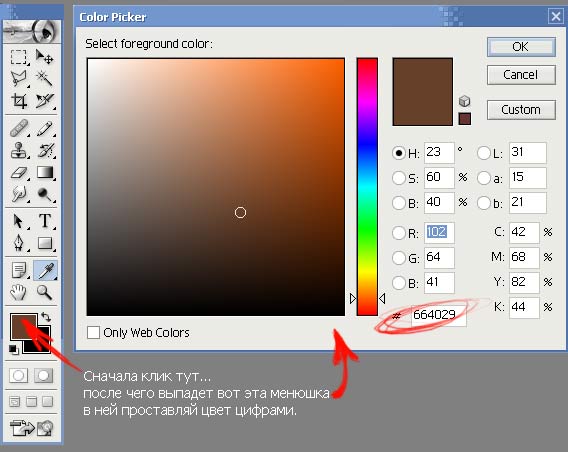This screenshot has height=452, width=568.
Task: Select the Magic Wand tool
Action: click(45, 78)
